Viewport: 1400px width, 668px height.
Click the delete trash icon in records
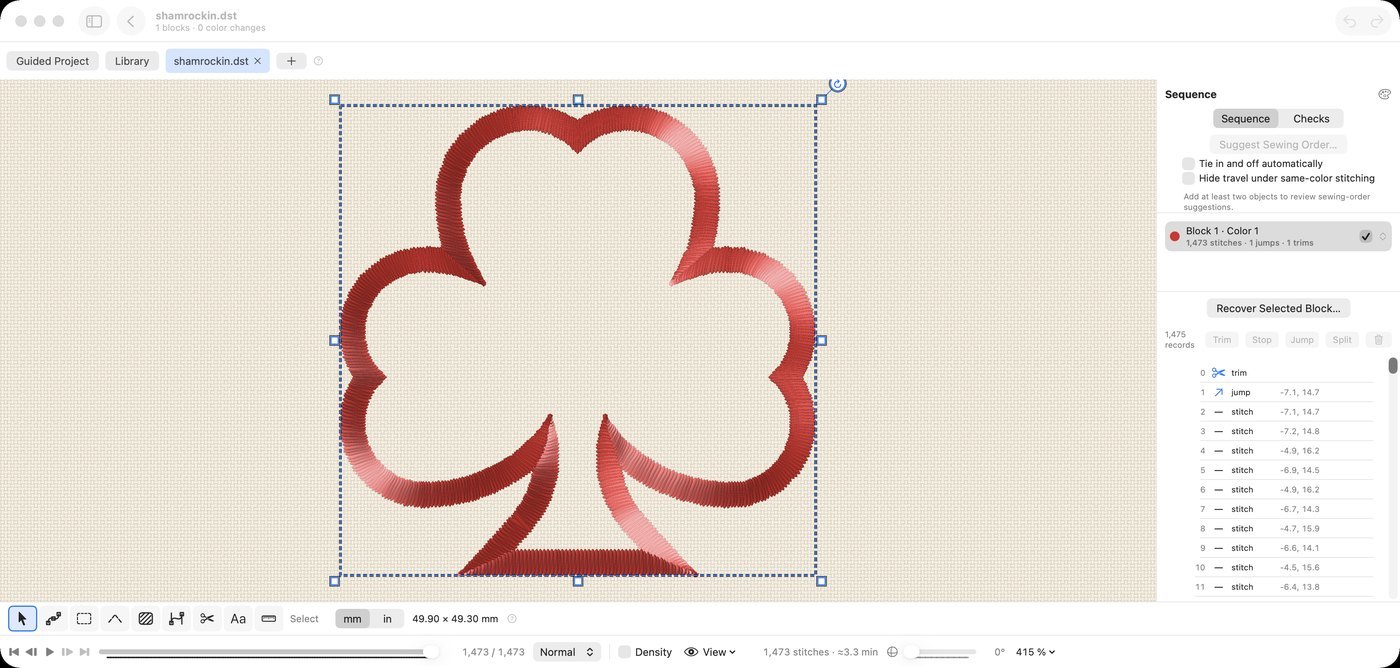[x=1378, y=340]
